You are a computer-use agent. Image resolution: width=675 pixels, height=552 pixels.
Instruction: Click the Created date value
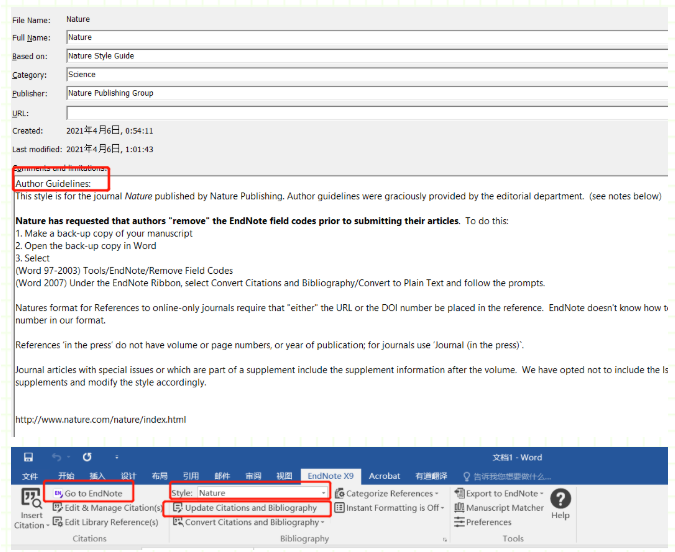tap(110, 130)
